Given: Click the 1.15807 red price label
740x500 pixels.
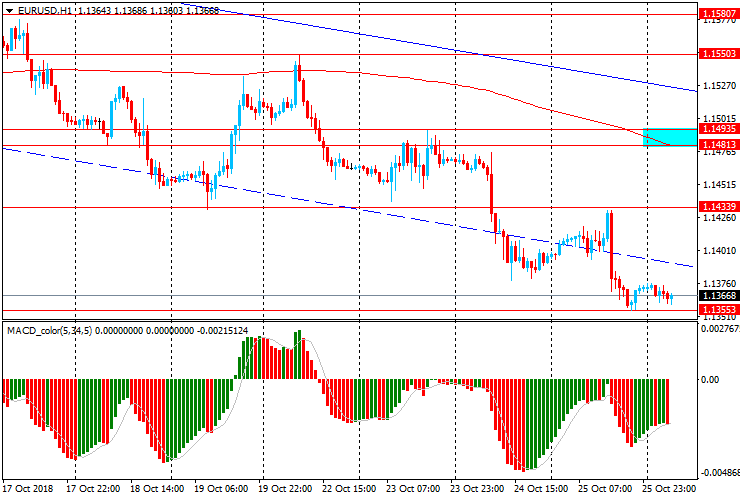Looking at the screenshot, I should pos(719,14).
